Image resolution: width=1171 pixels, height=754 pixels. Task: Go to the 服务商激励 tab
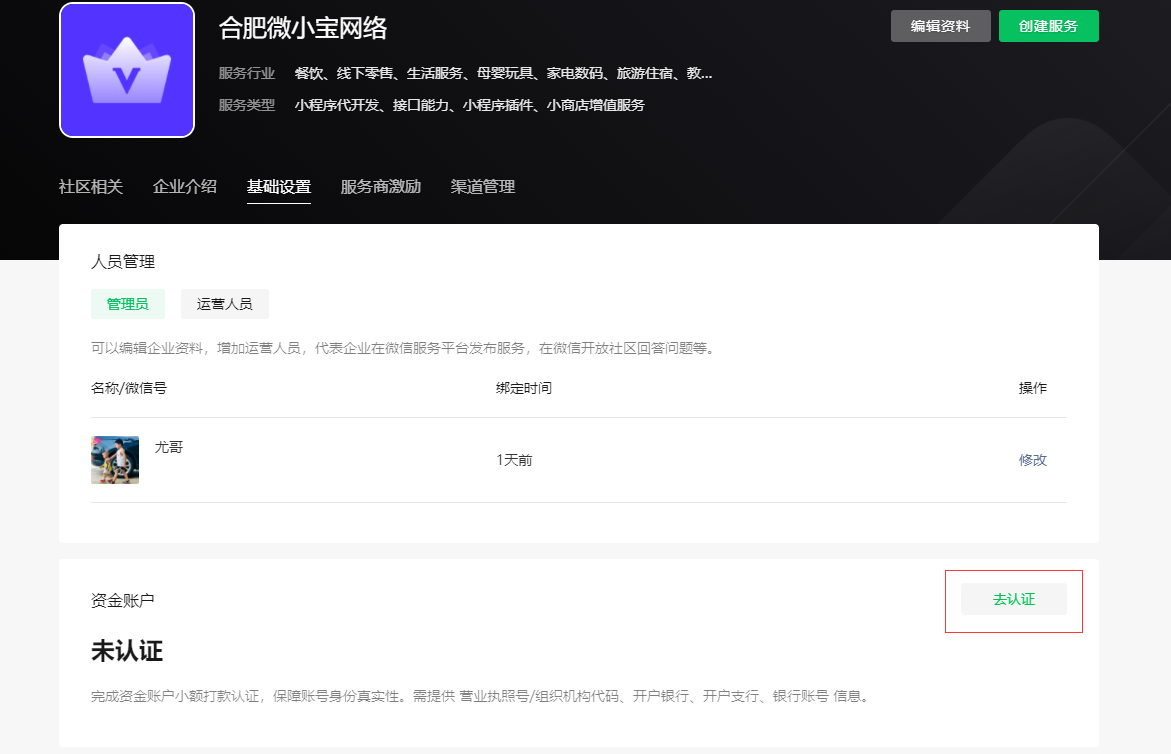point(381,187)
